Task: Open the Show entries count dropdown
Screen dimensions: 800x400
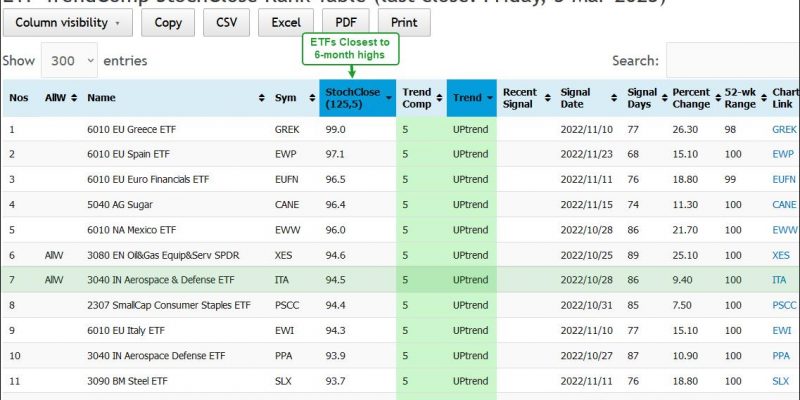Action: point(69,60)
